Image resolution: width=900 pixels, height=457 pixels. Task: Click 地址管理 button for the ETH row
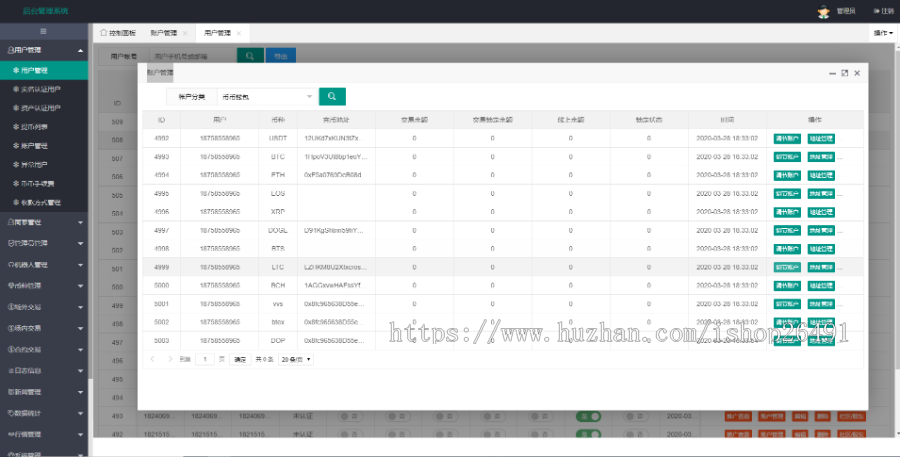(820, 175)
